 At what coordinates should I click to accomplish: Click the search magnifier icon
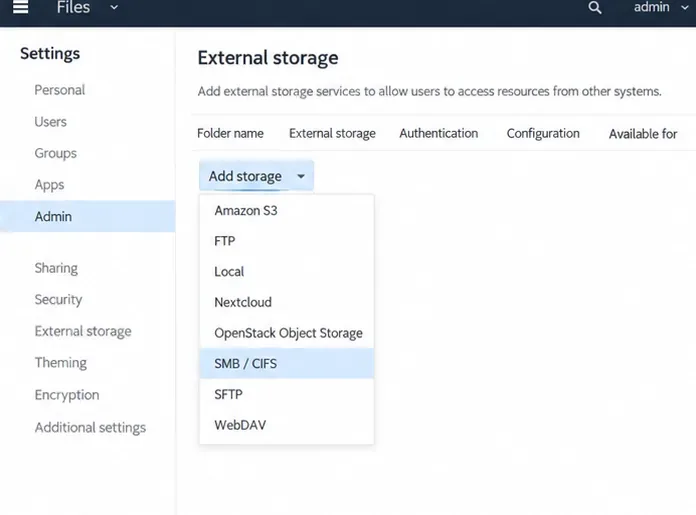[x=595, y=8]
